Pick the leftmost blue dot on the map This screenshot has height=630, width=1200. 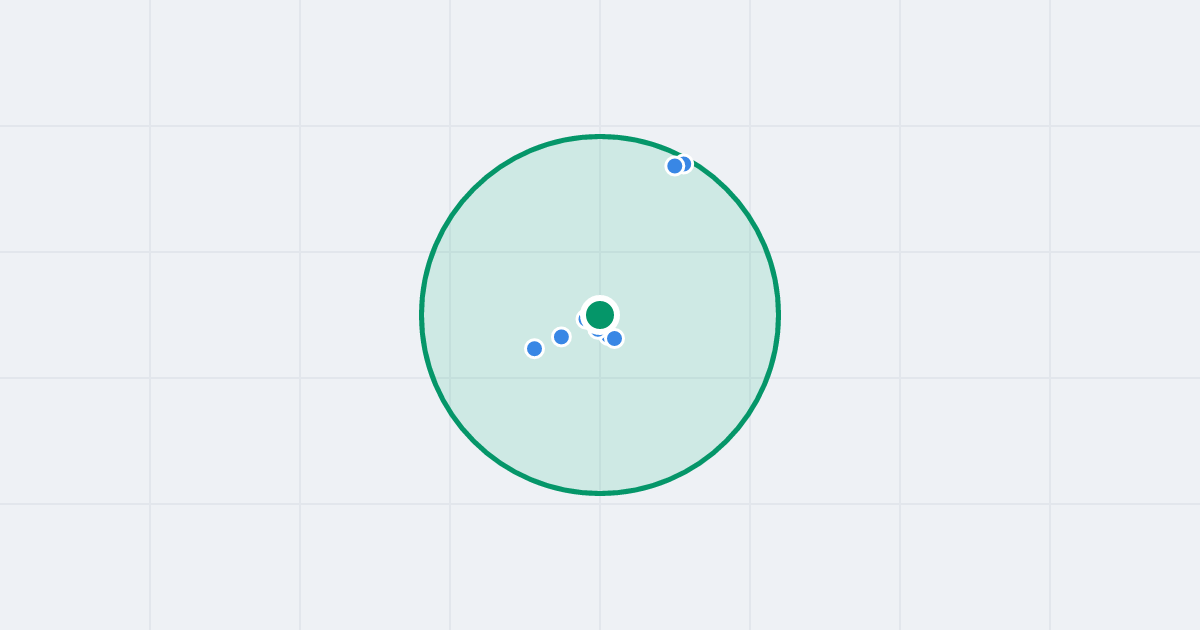click(535, 348)
